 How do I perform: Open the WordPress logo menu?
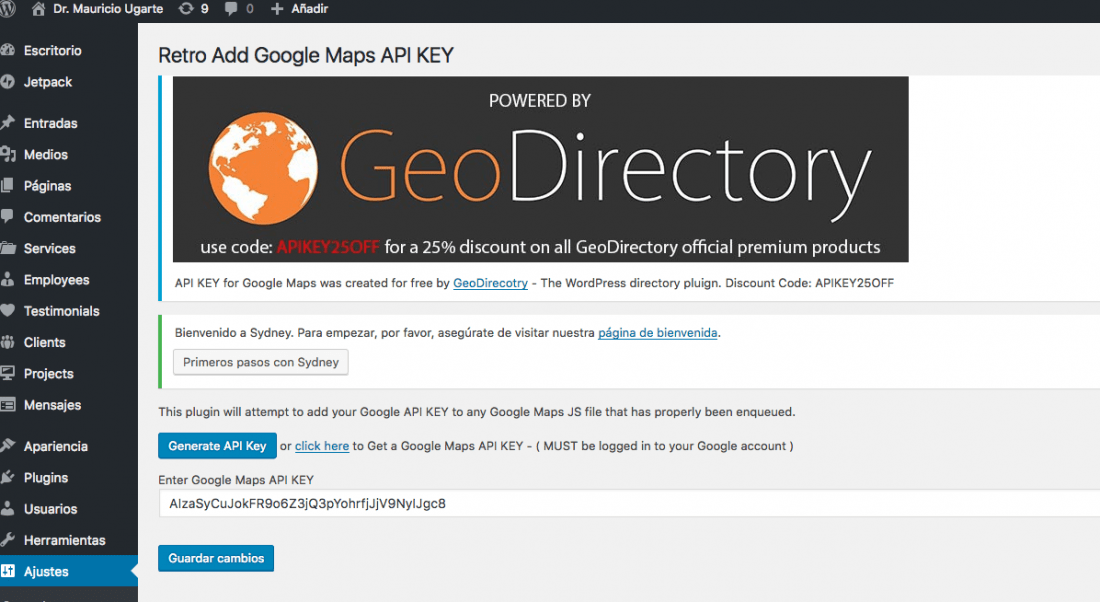click(7, 8)
